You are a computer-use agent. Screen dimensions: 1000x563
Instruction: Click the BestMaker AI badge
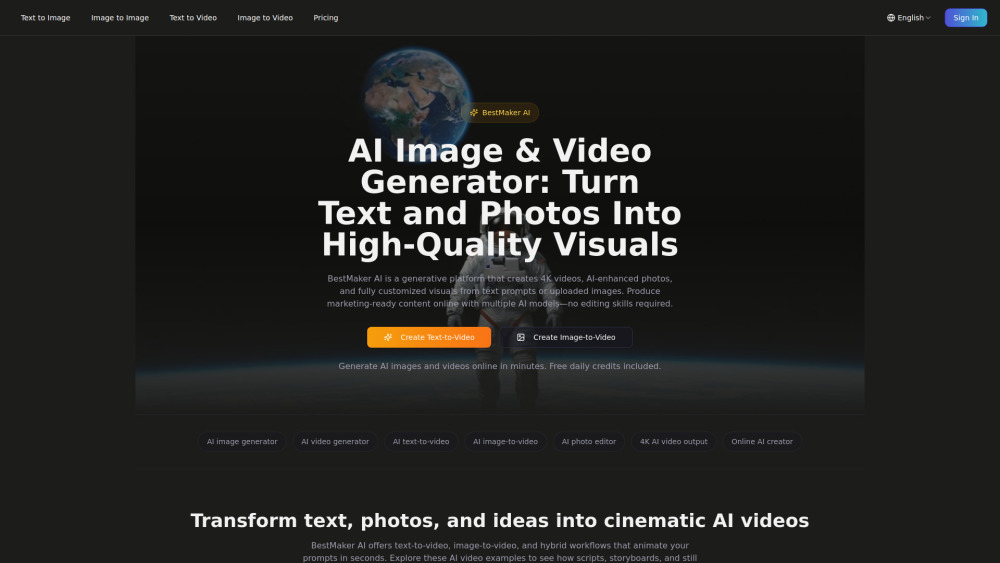[x=500, y=113]
